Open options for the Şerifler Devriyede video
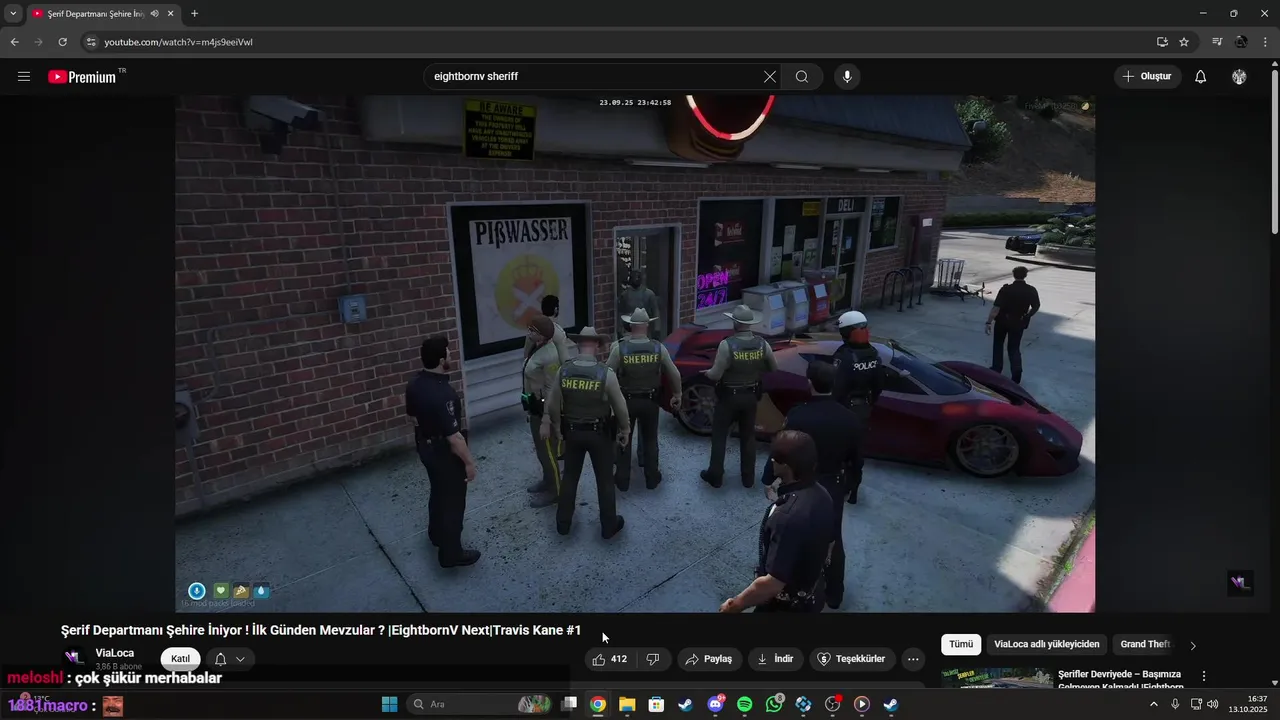This screenshot has width=1280, height=720. tap(1204, 676)
